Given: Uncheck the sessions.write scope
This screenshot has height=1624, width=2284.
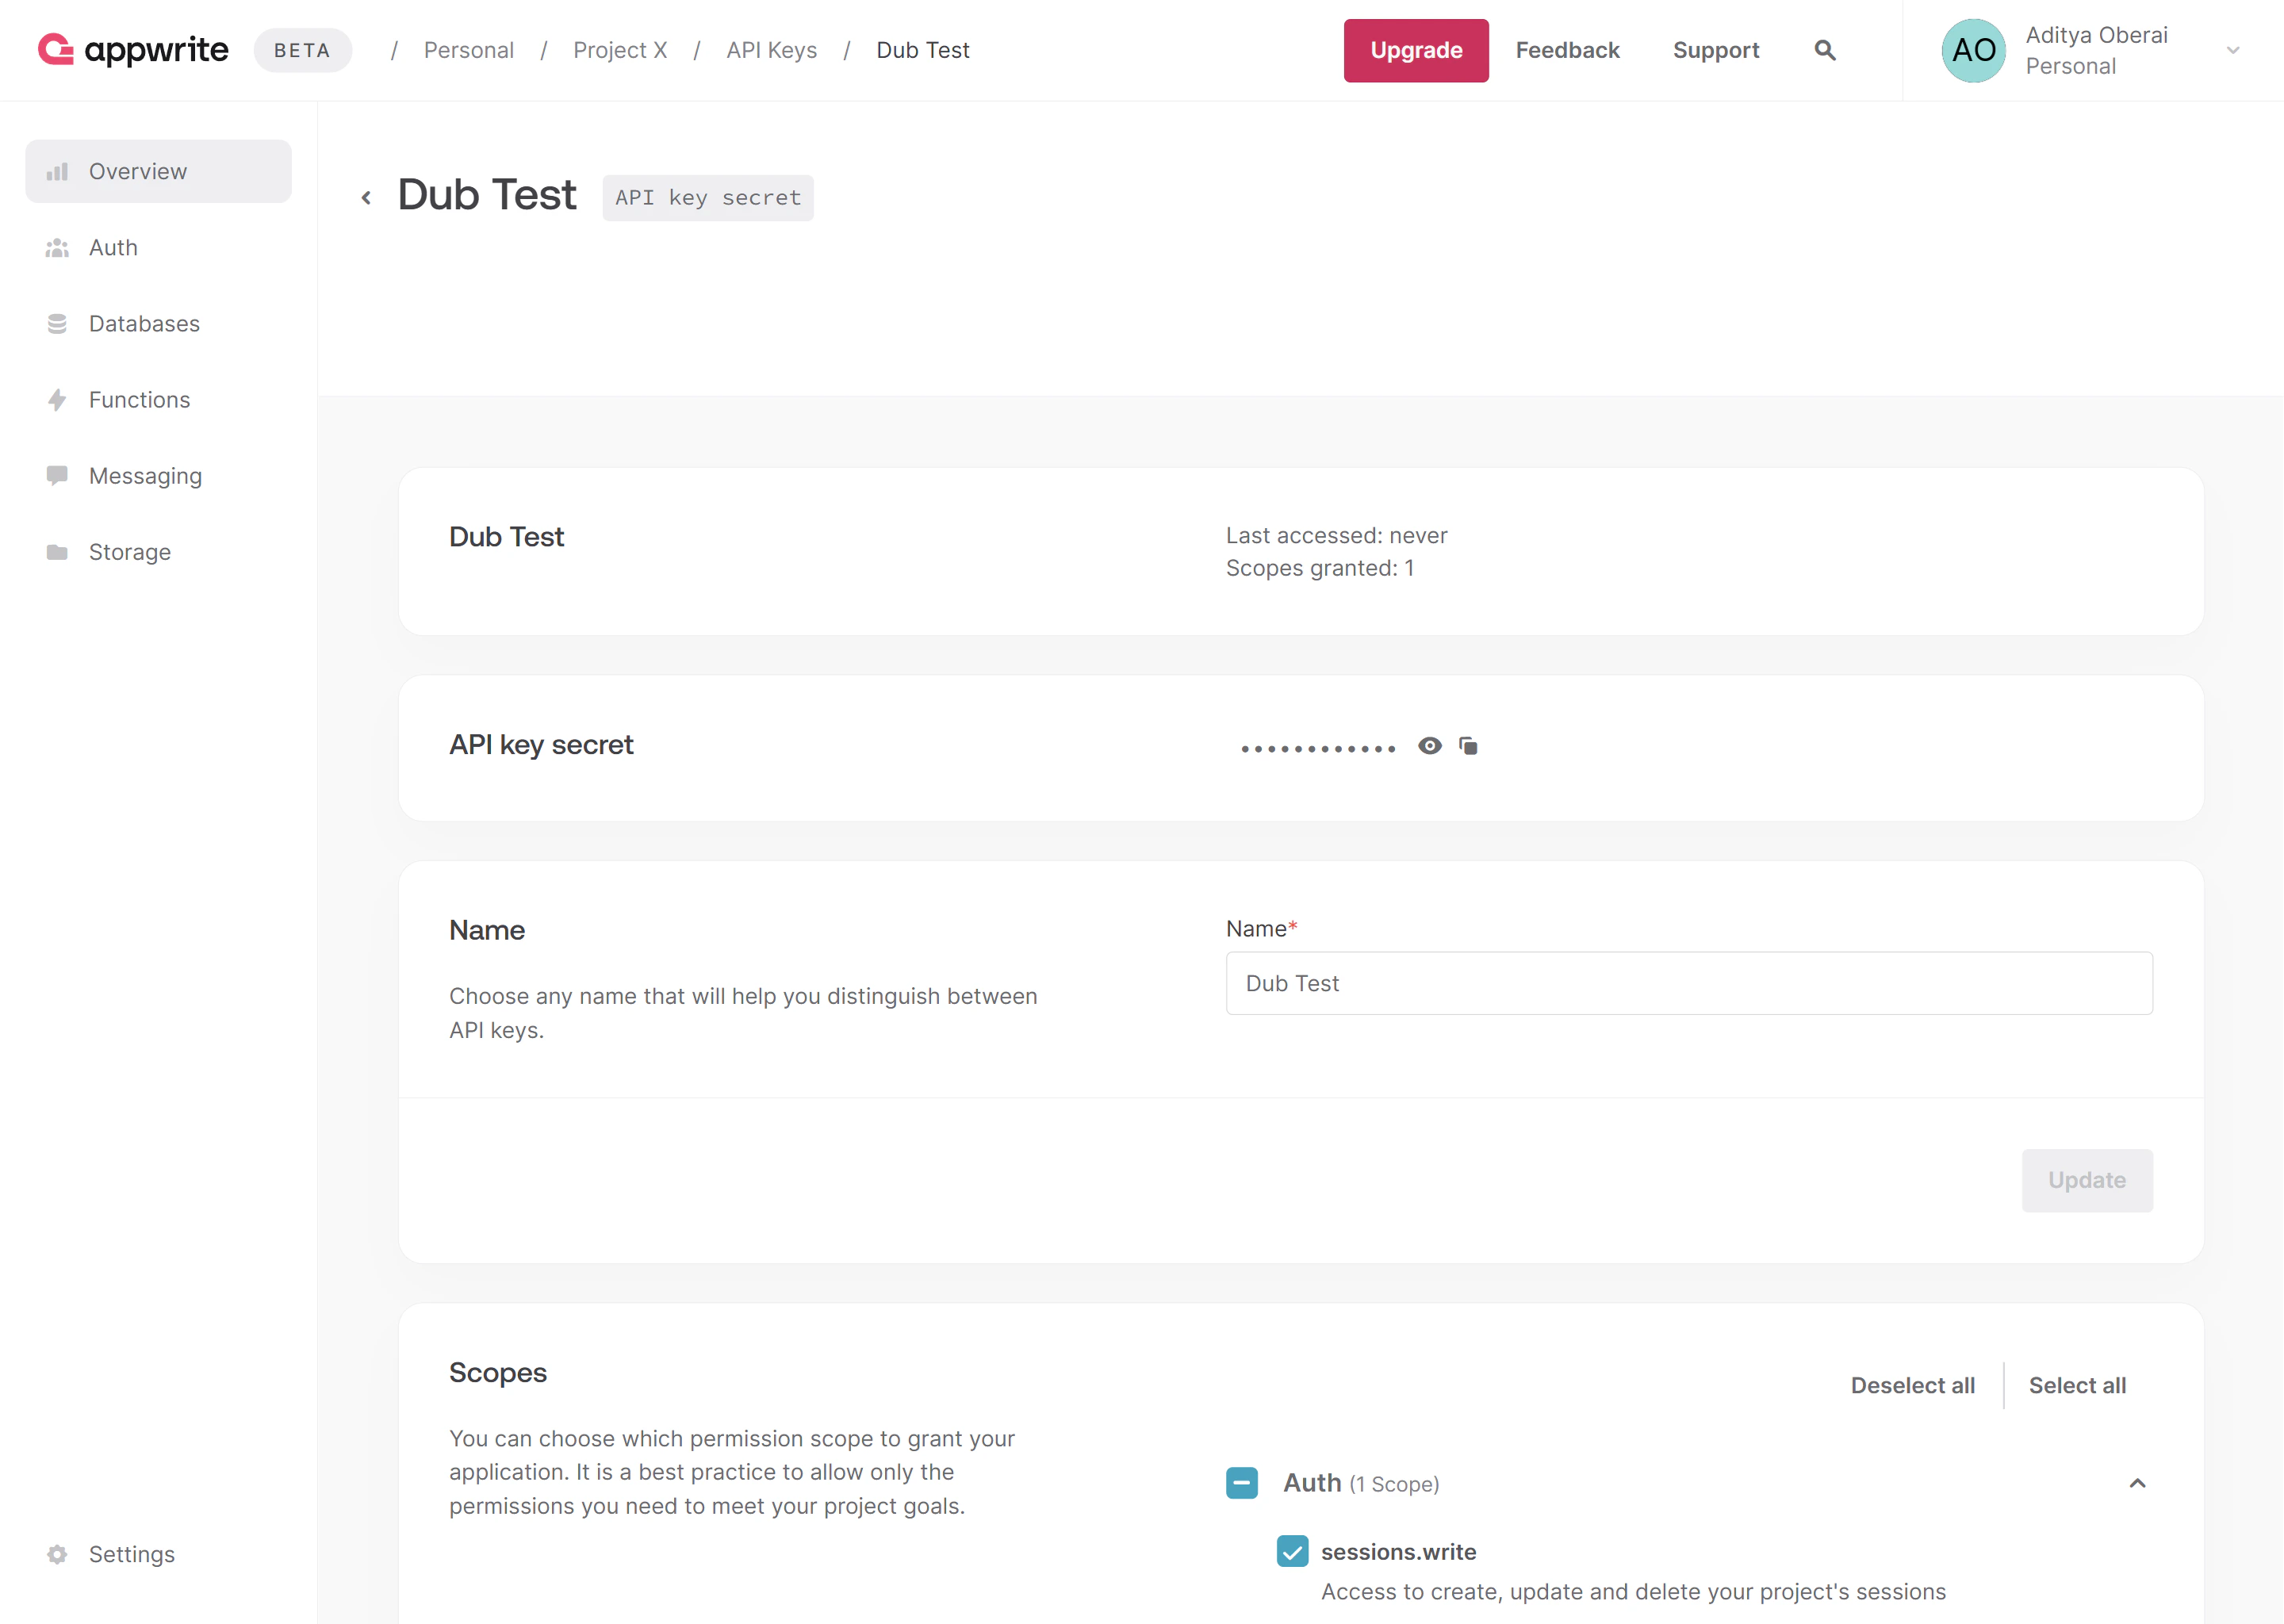Looking at the screenshot, I should (x=1293, y=1551).
